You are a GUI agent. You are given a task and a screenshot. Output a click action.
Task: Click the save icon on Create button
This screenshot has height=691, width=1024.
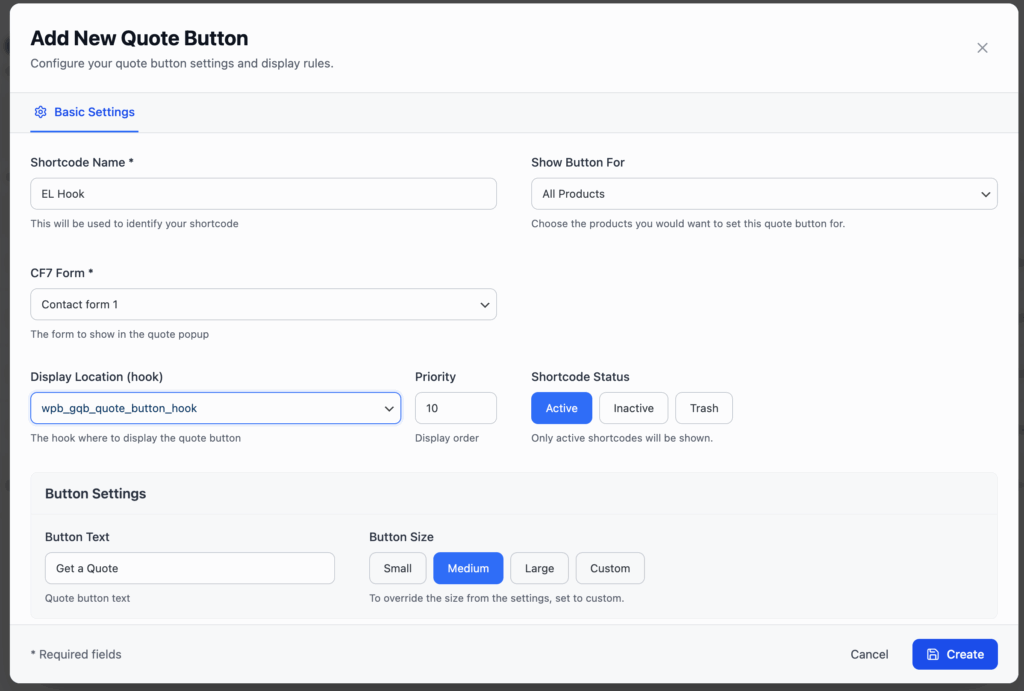pos(933,654)
